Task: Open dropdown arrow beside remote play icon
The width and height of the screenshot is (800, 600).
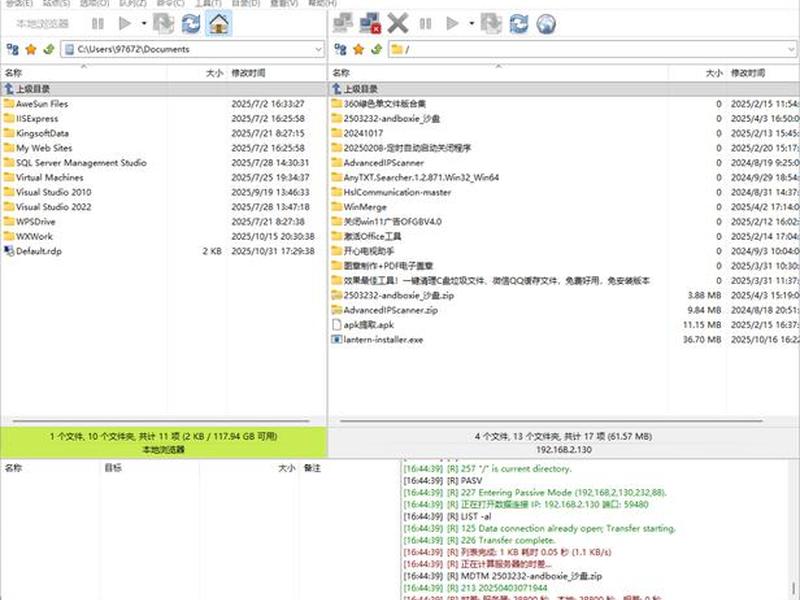Action: [x=471, y=23]
